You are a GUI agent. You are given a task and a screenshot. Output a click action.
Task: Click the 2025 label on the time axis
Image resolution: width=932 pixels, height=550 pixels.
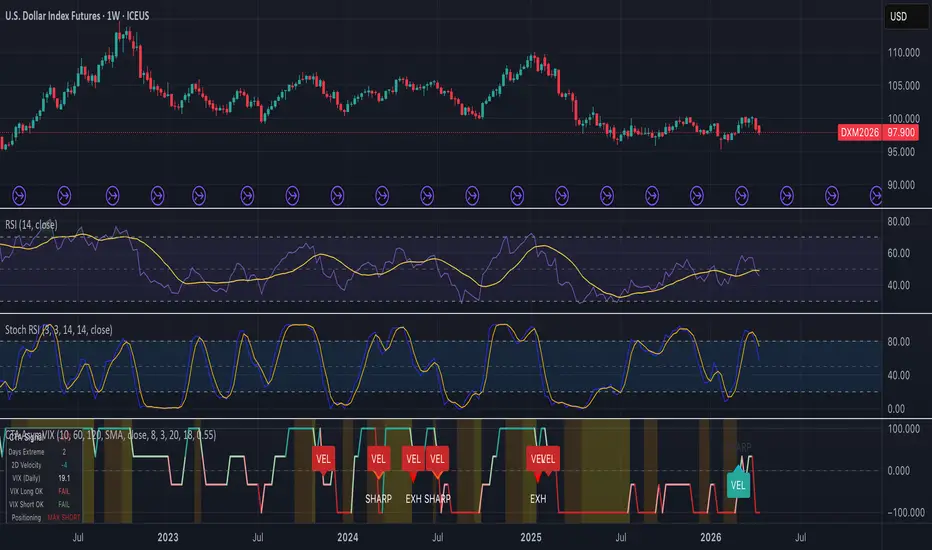[x=531, y=538]
